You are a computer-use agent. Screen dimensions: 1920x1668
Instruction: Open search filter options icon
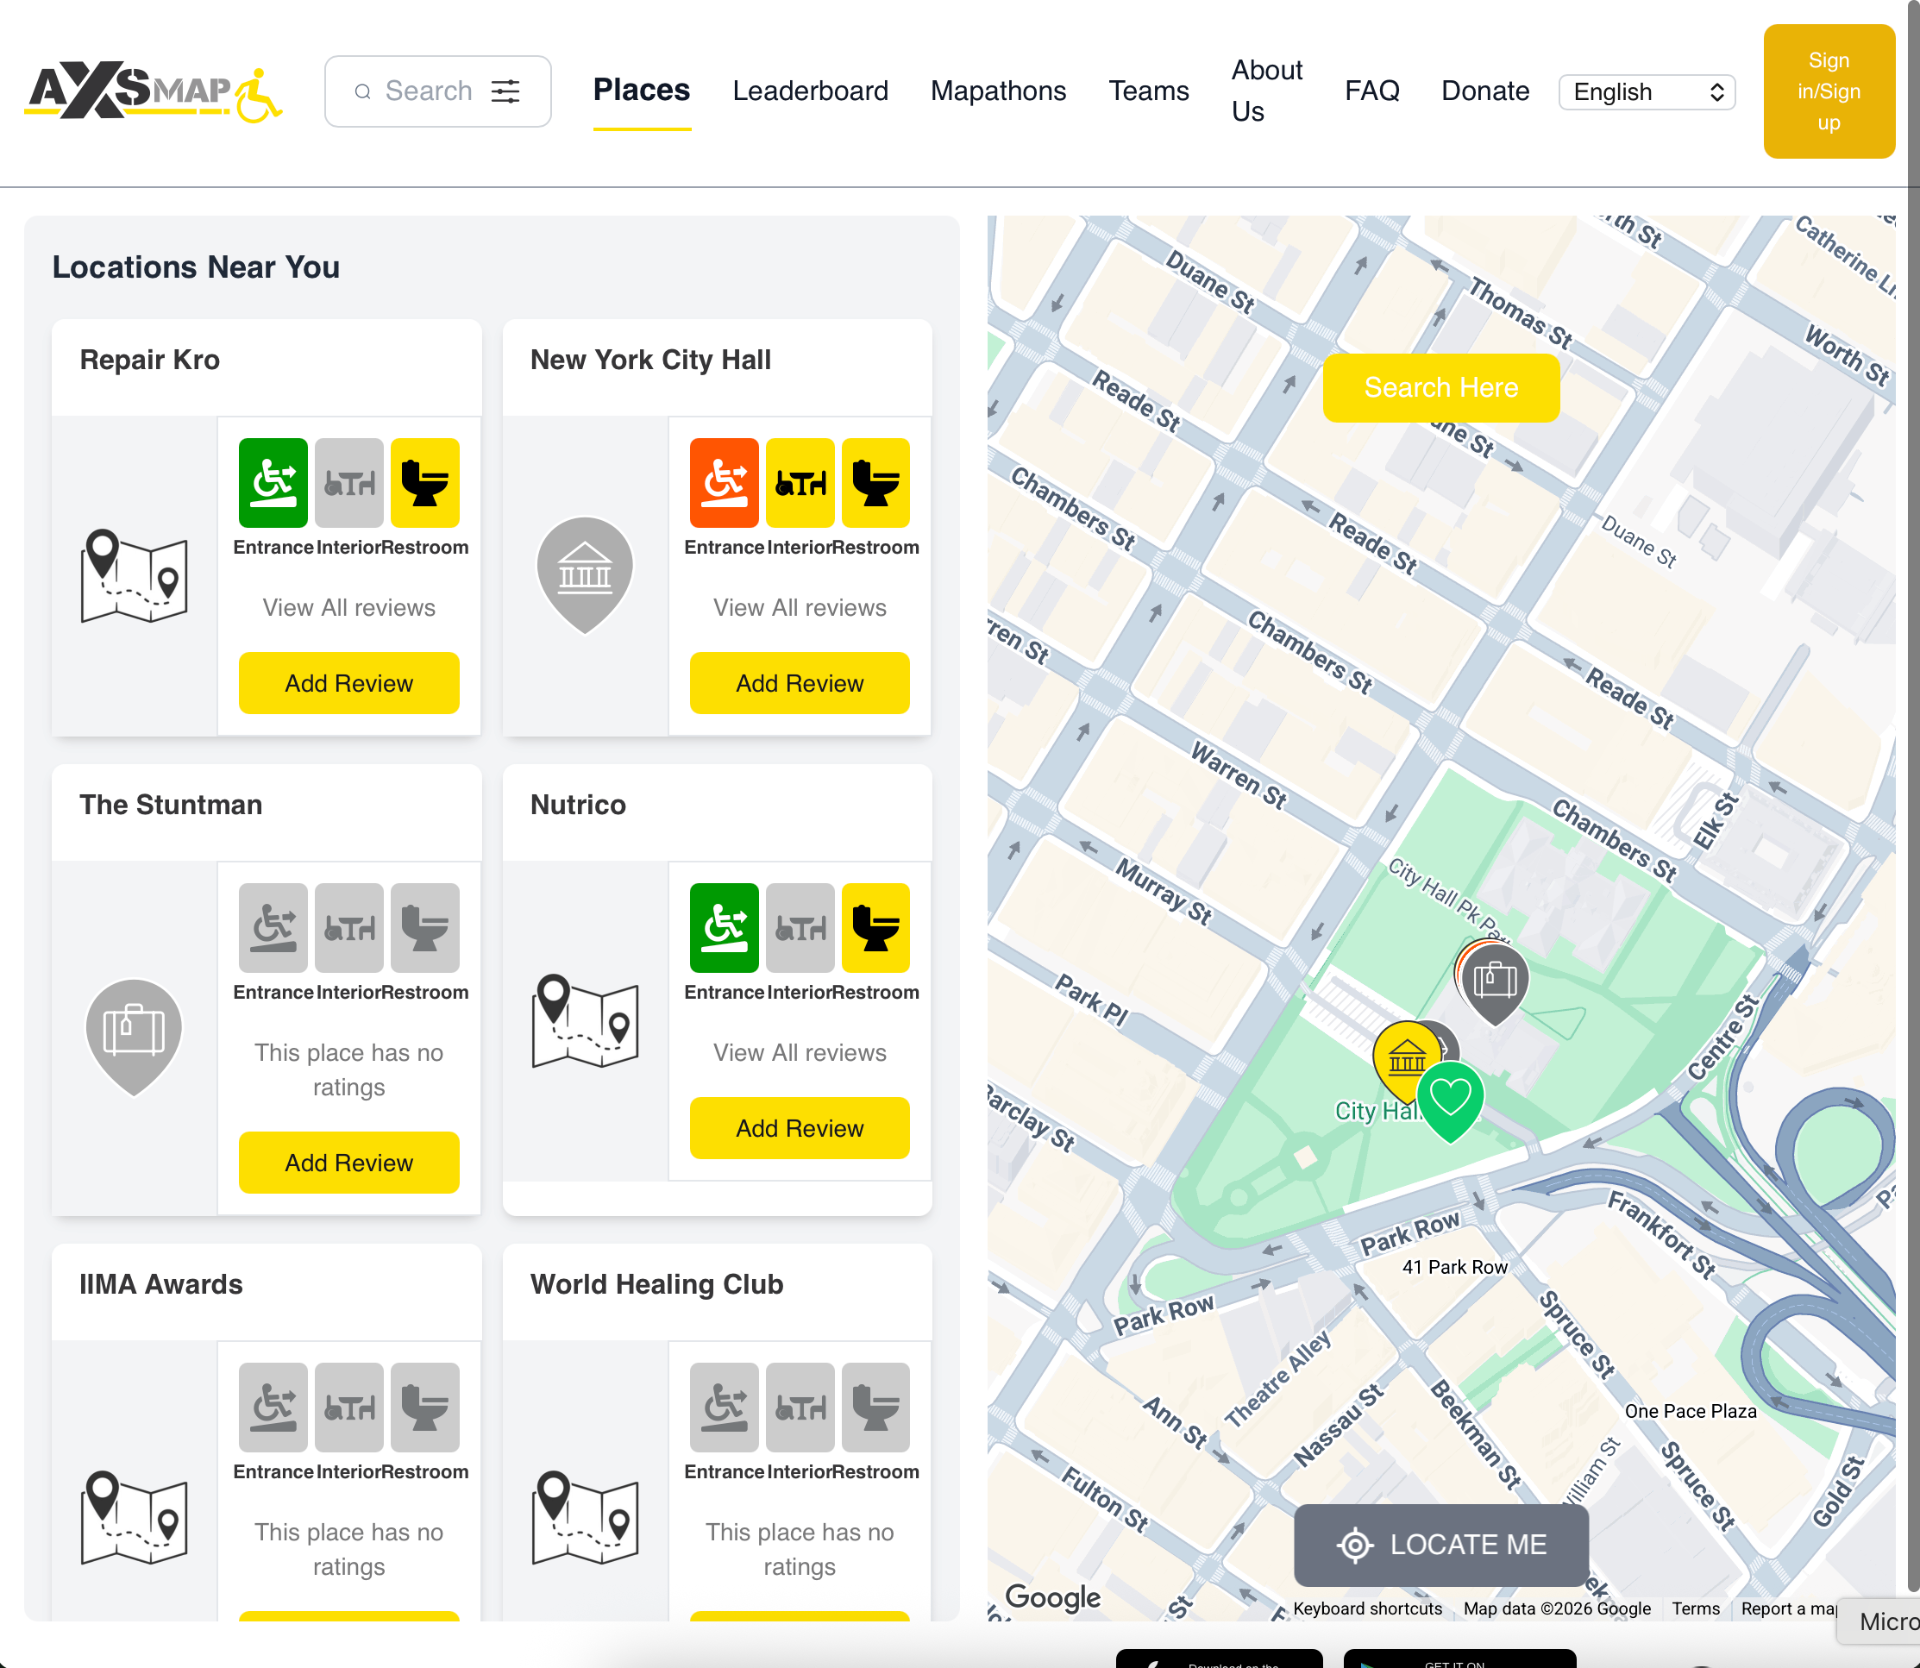coord(506,91)
